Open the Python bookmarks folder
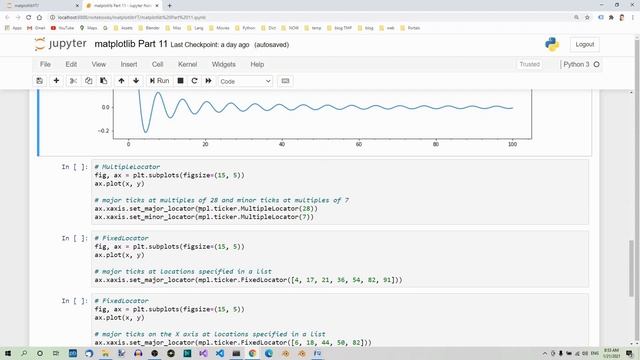Screen dimensions: 640x360 pyautogui.click(x=245, y=28)
